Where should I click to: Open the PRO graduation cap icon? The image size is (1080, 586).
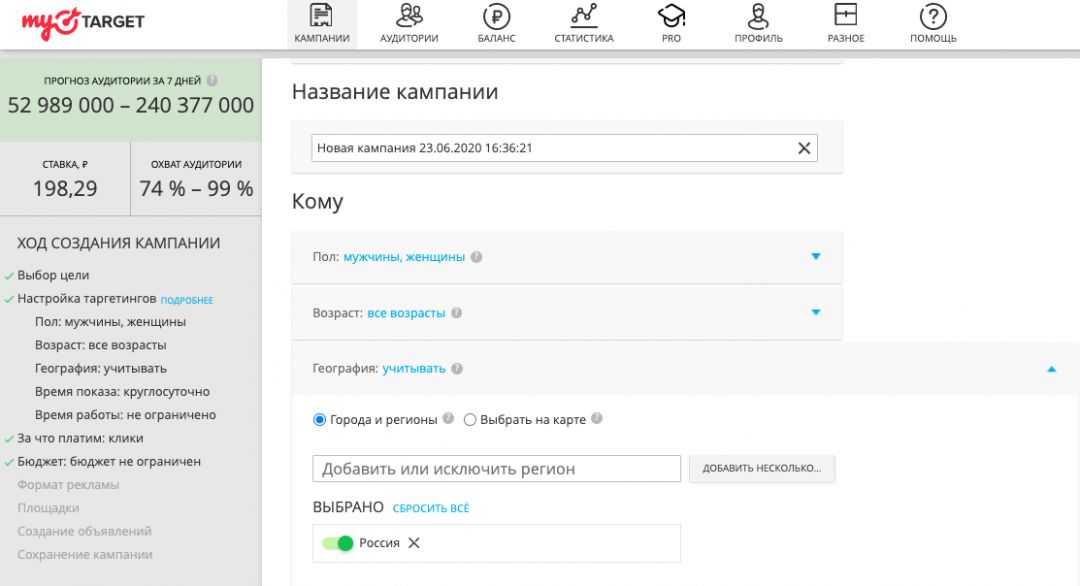coord(670,16)
